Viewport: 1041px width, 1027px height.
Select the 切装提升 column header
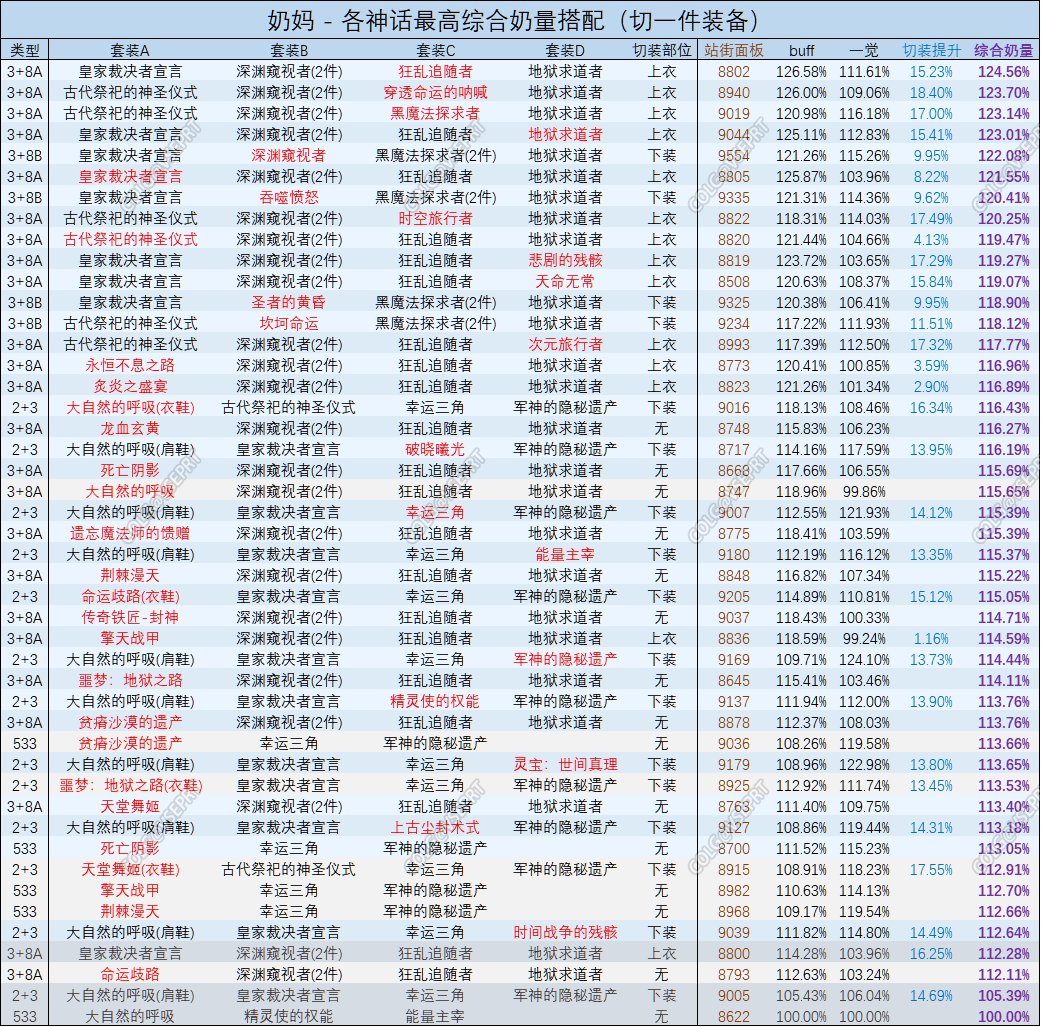(x=930, y=50)
